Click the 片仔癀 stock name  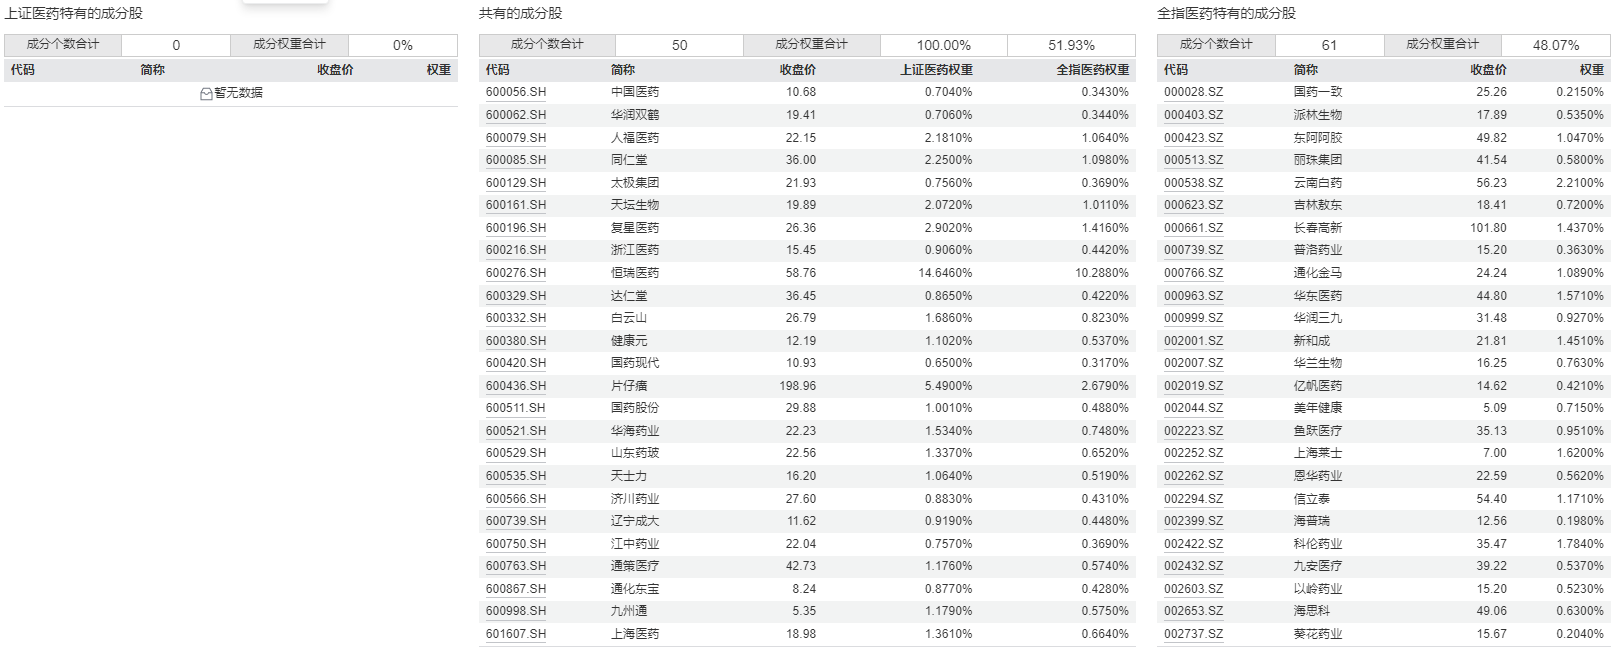[x=629, y=386]
